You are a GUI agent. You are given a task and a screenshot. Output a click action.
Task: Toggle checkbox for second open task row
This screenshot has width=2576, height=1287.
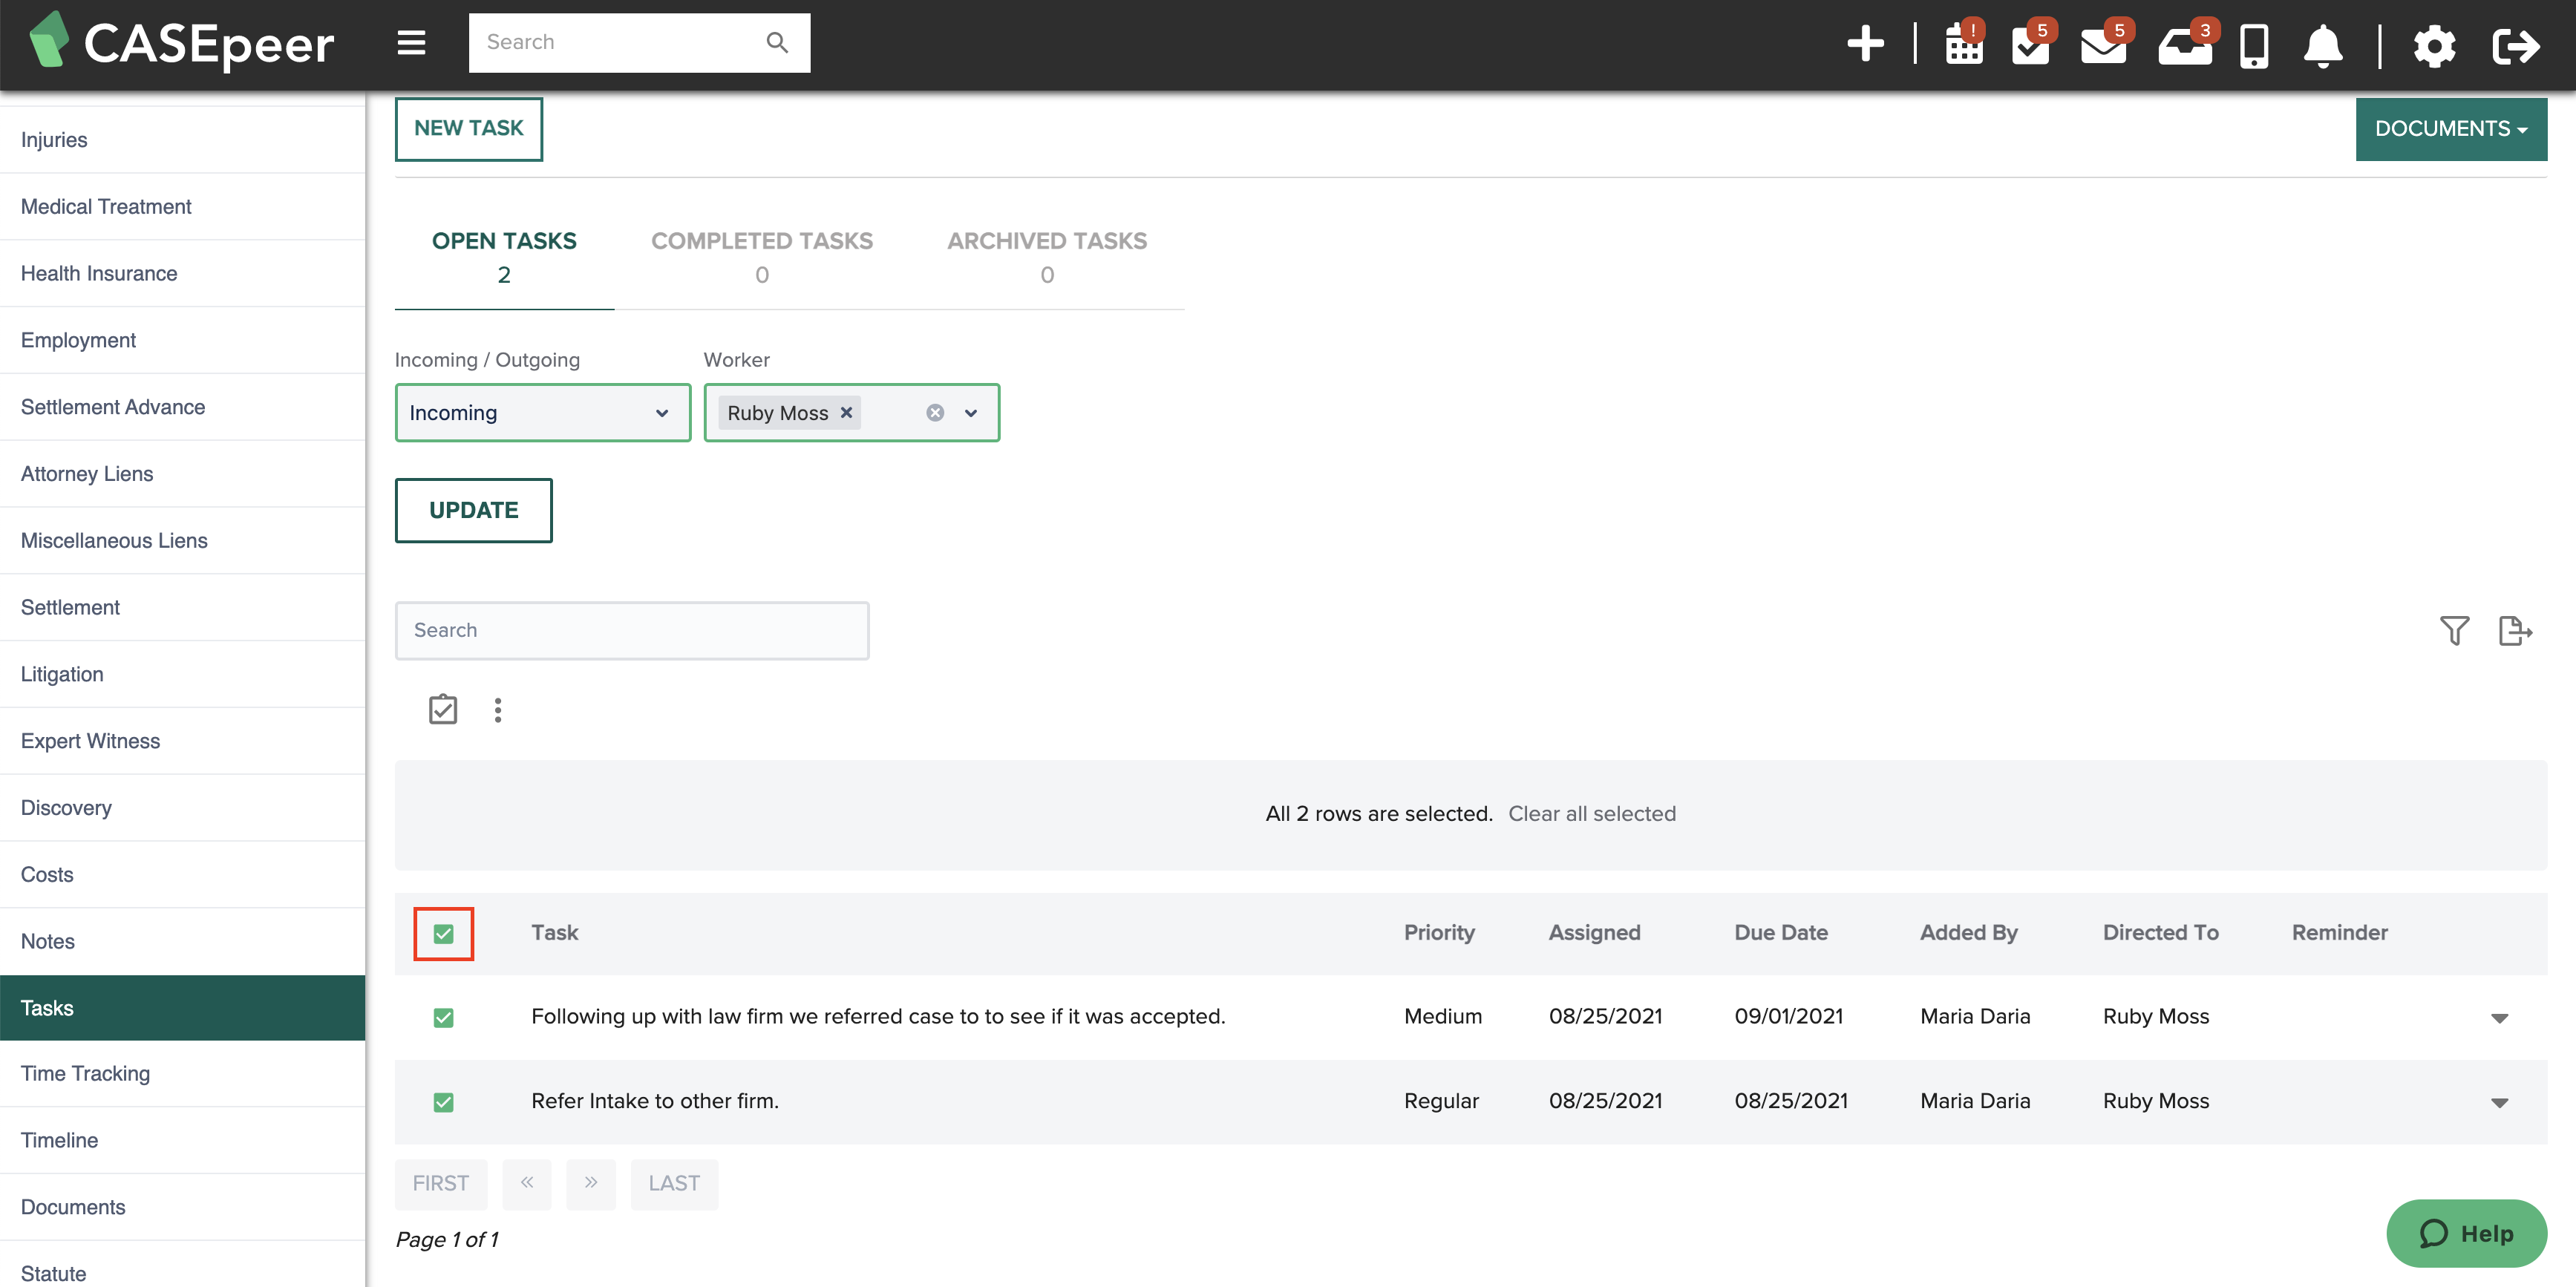point(444,1101)
